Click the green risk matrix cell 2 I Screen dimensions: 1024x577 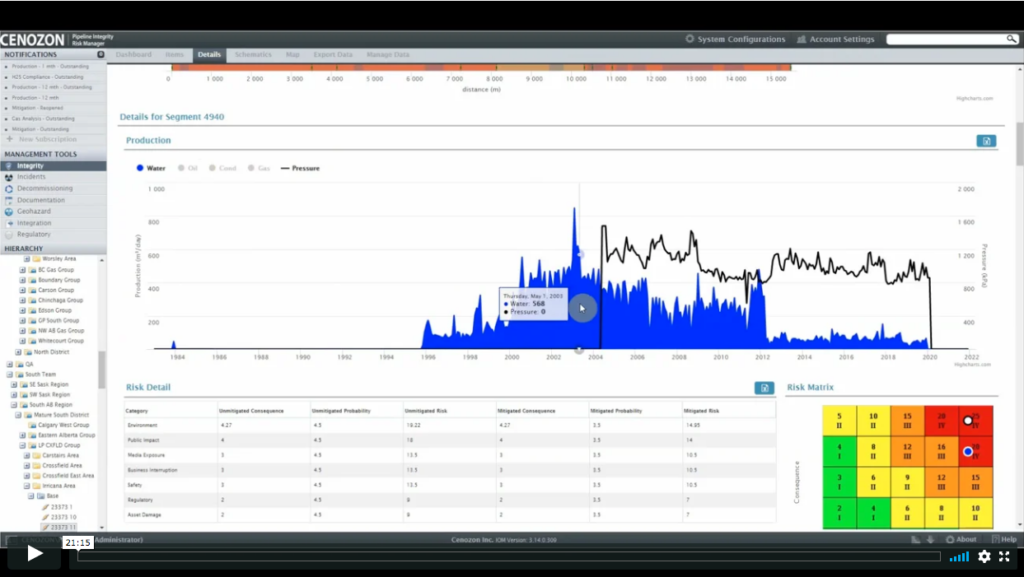pos(839,513)
